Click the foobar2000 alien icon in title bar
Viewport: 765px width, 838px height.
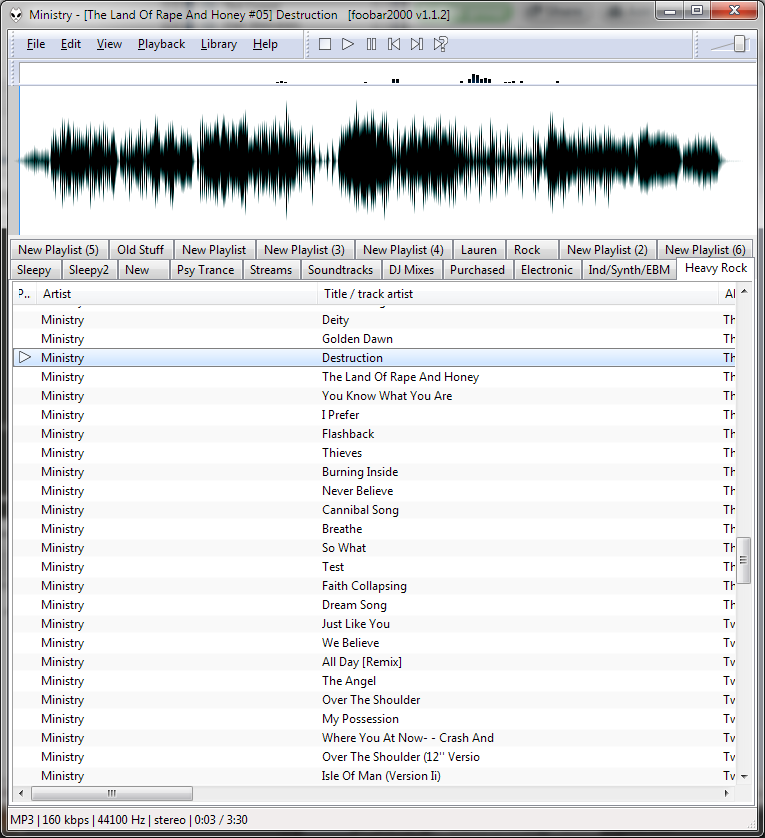(x=17, y=15)
